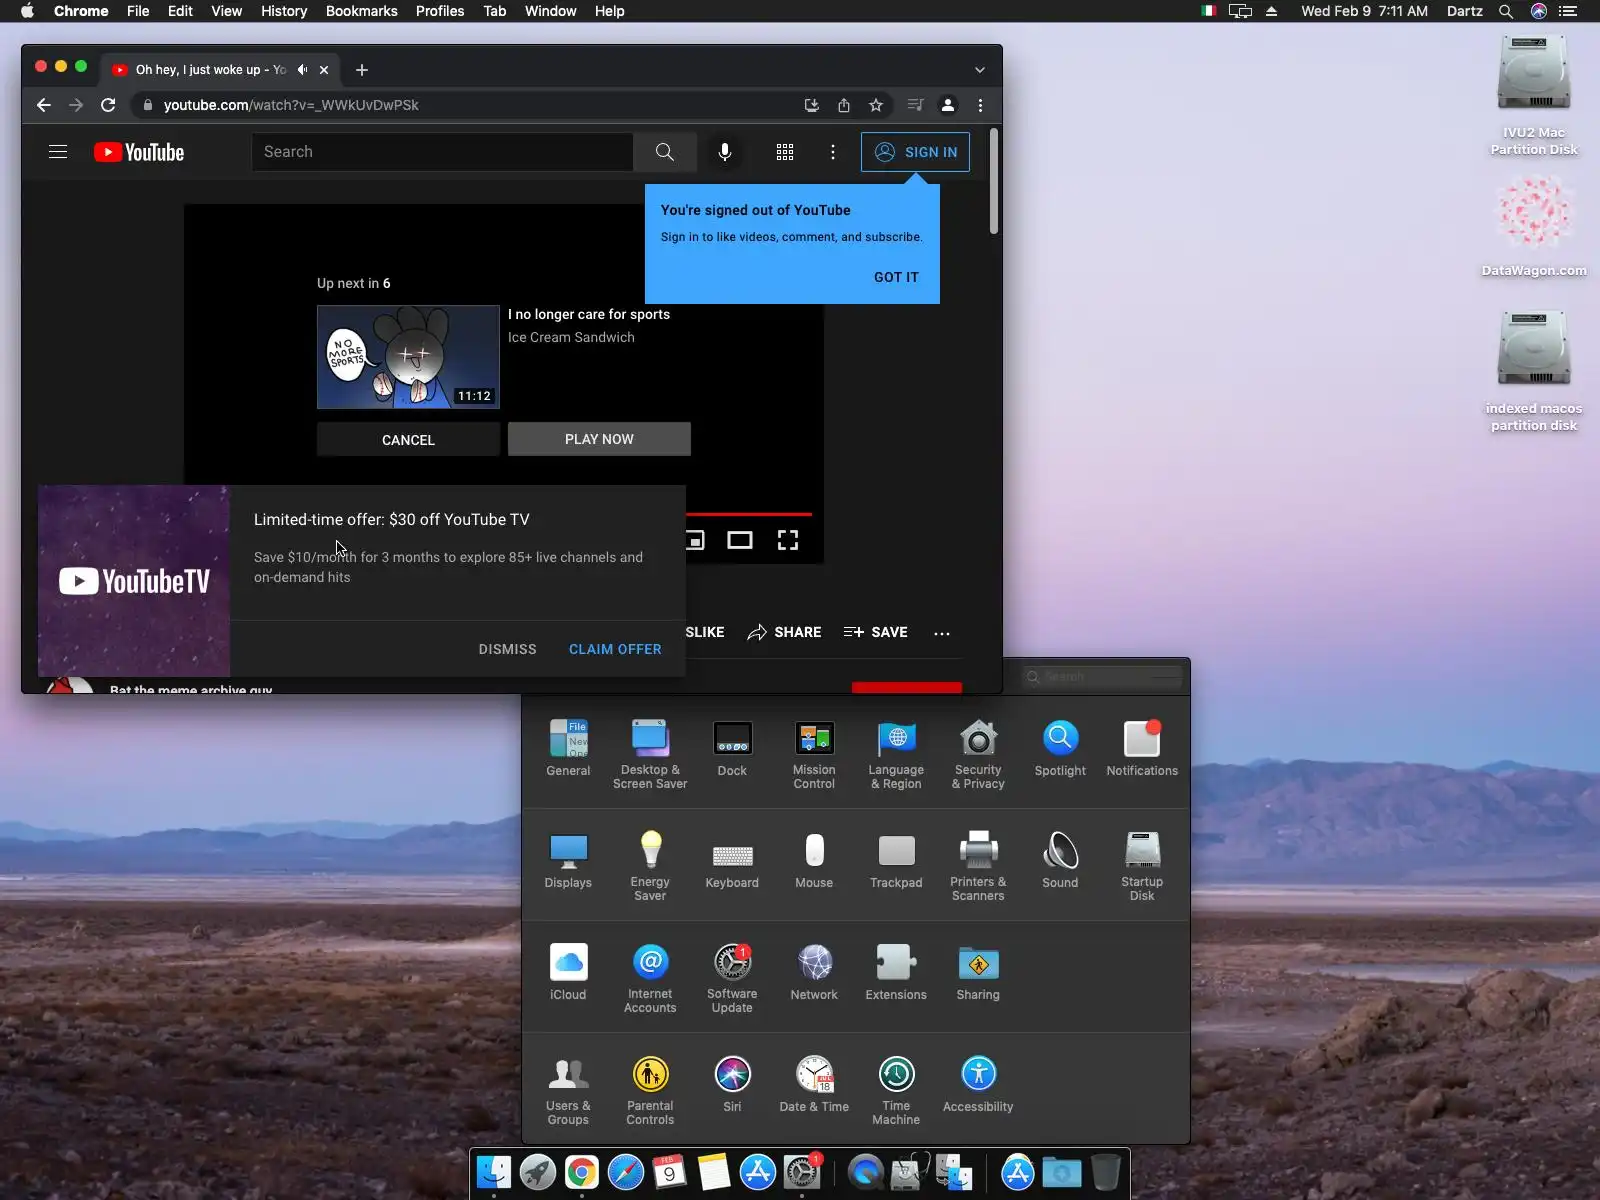
Task: Open Users & Groups preferences
Action: click(568, 1090)
